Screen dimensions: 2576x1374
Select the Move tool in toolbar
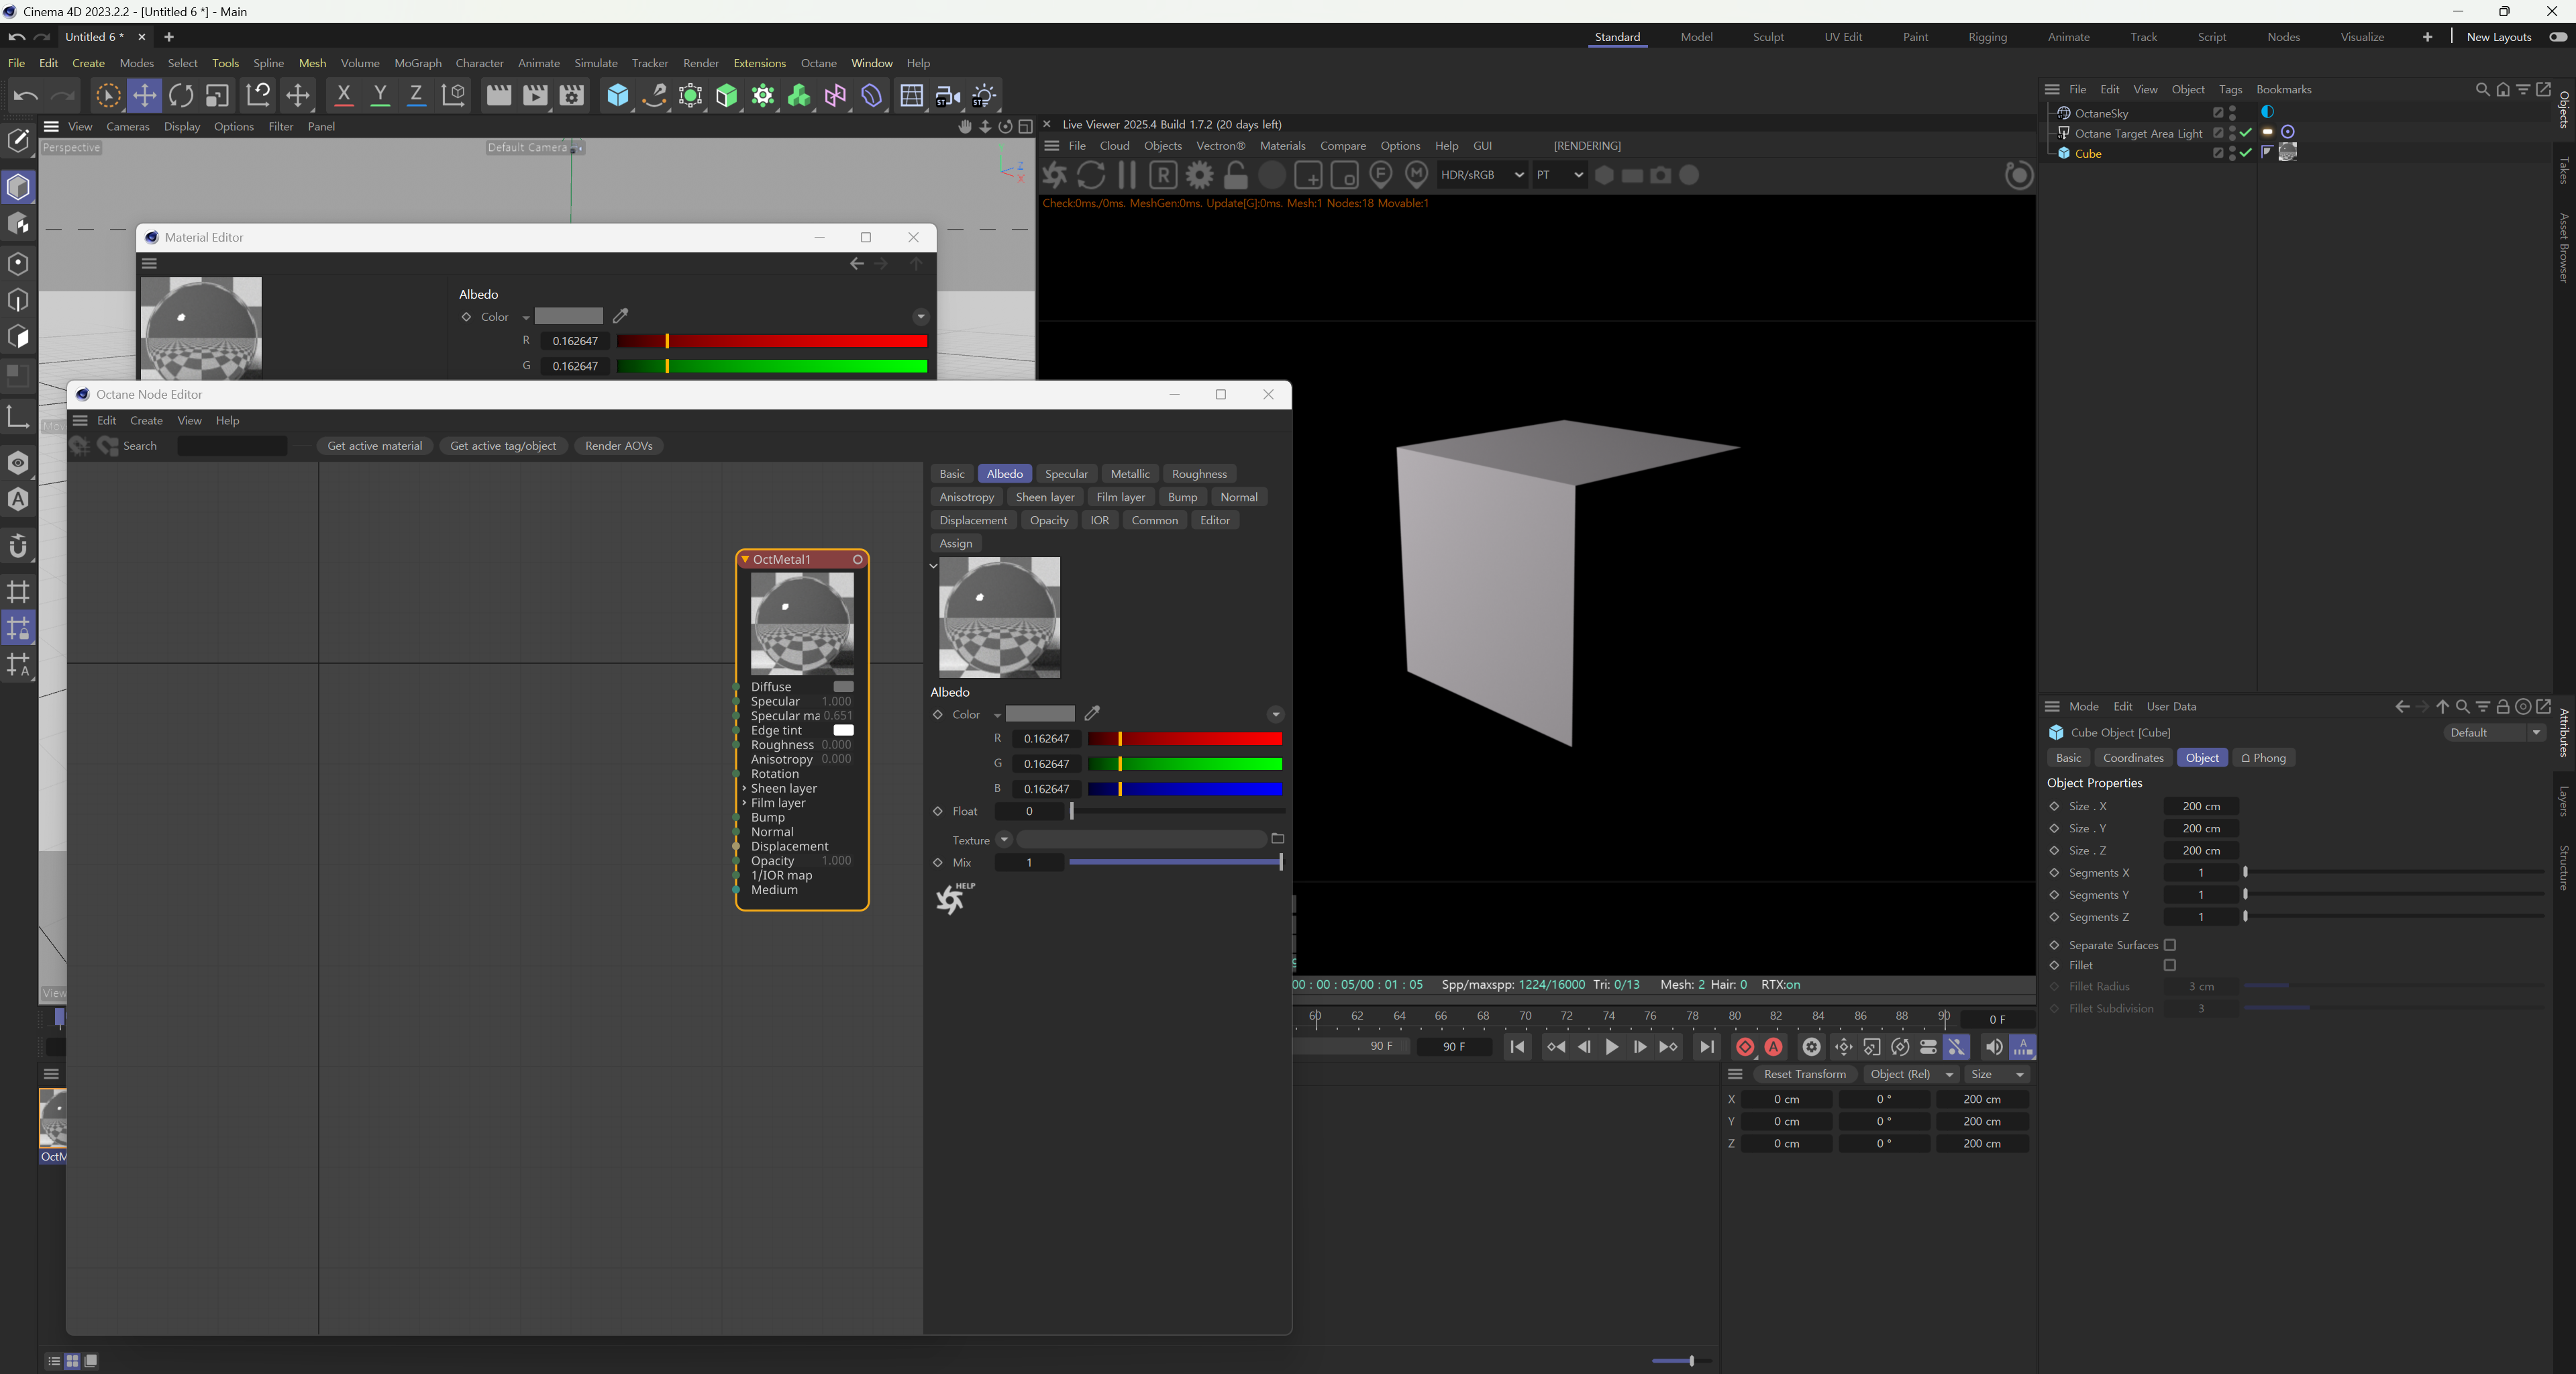144,95
